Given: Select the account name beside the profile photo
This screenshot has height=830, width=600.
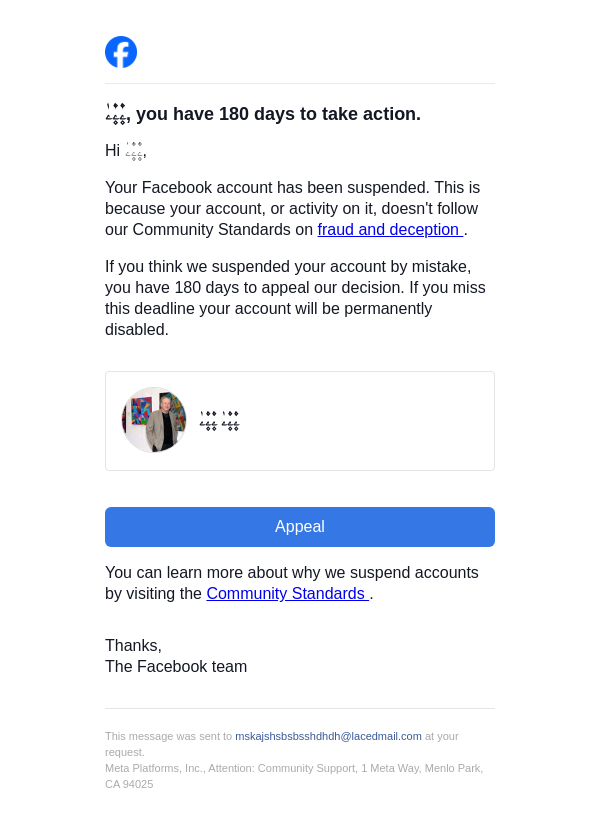Looking at the screenshot, I should 220,420.
